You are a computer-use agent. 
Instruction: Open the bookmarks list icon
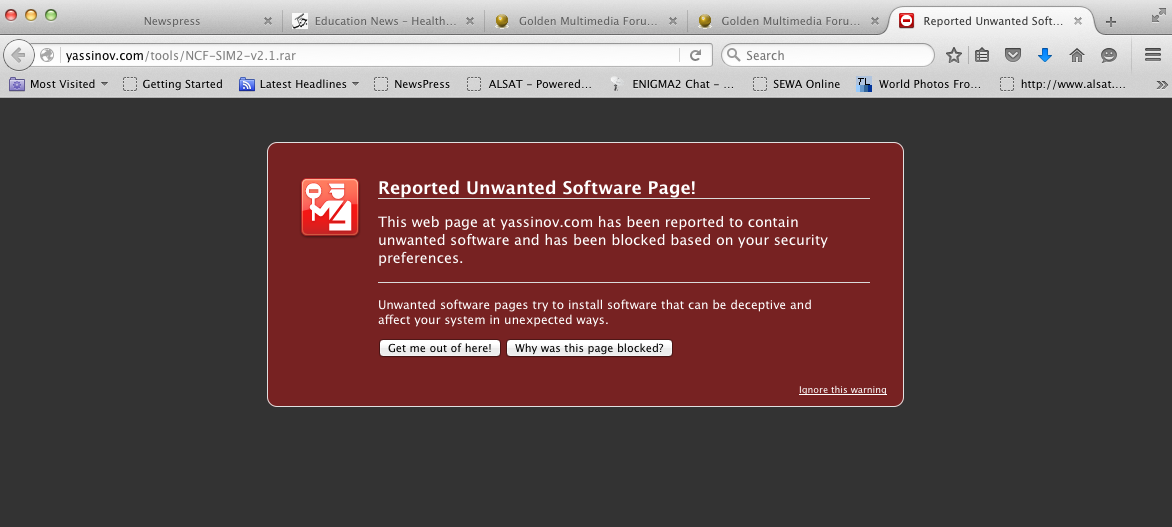pyautogui.click(x=982, y=55)
